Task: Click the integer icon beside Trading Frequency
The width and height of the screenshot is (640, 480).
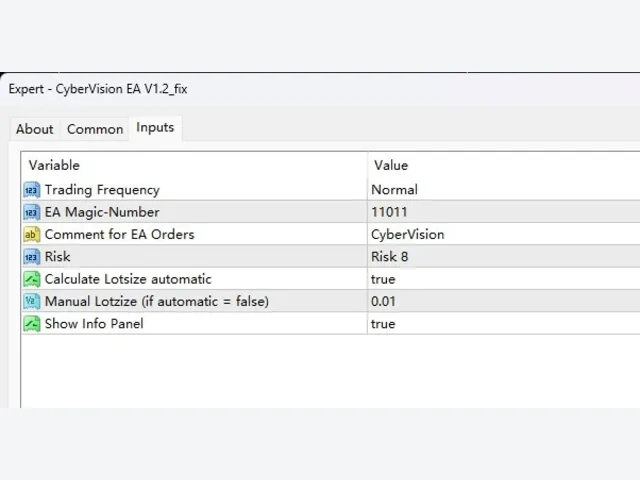Action: [32, 190]
